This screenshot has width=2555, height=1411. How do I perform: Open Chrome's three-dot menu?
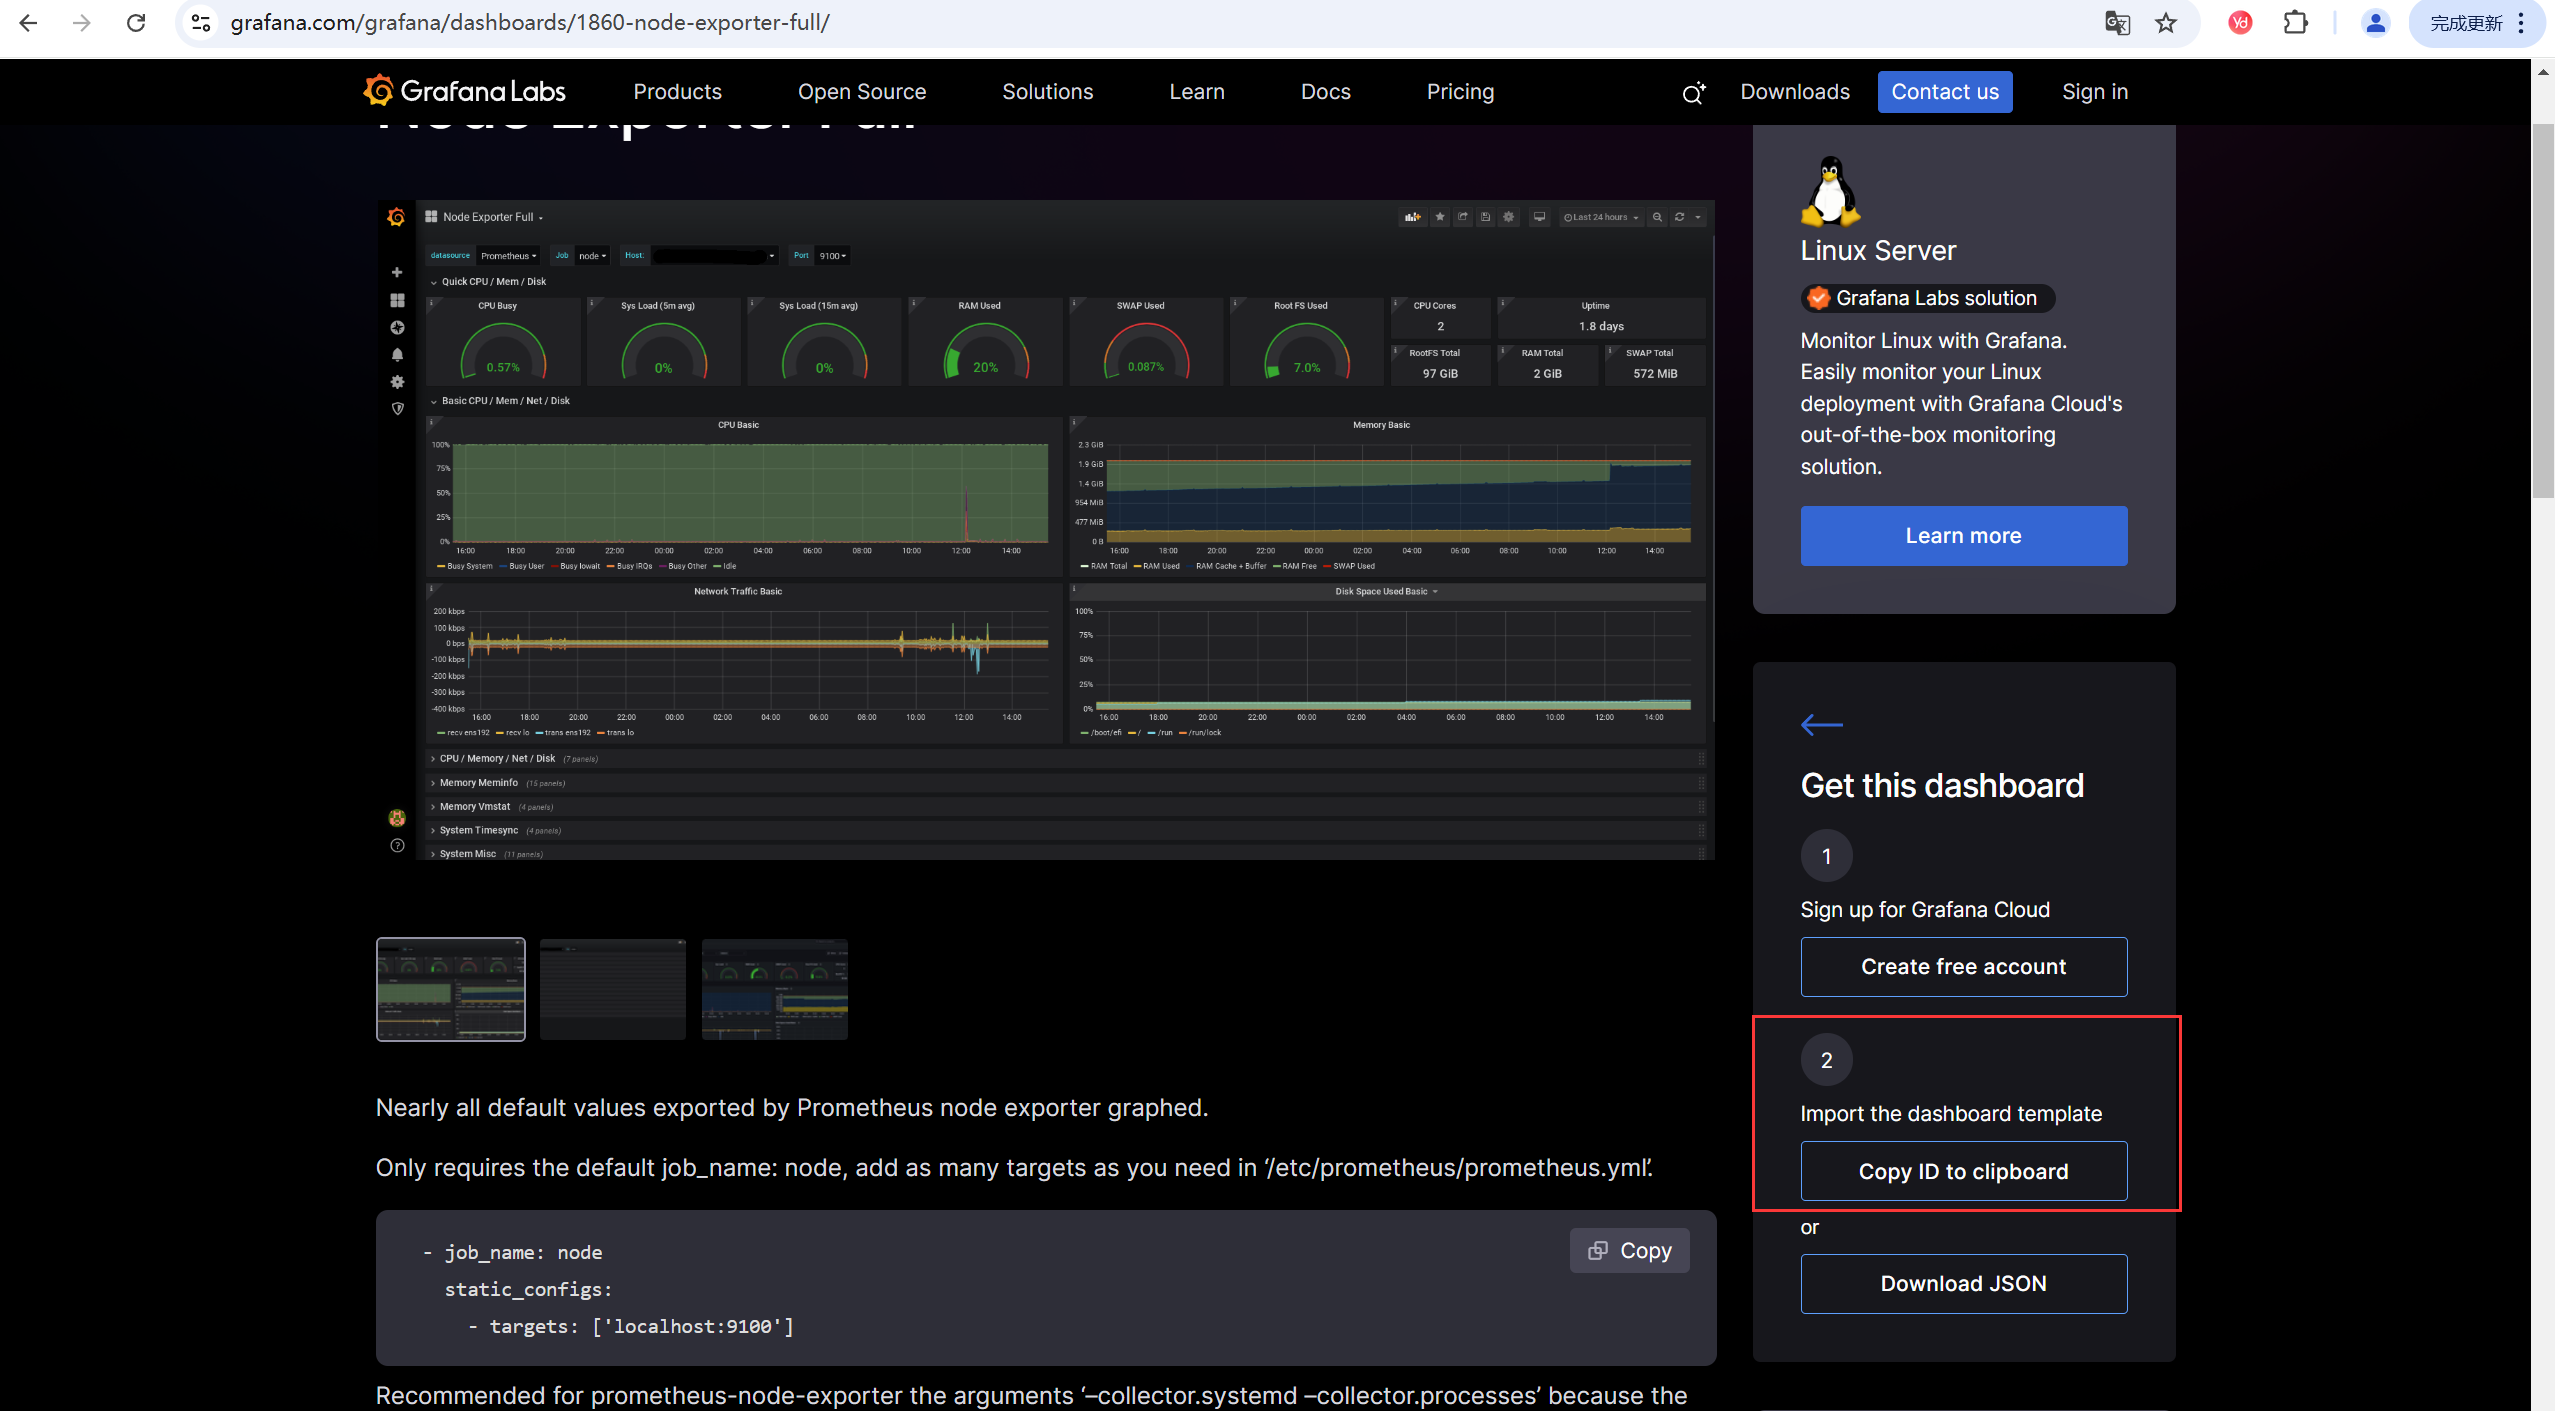tap(2521, 22)
